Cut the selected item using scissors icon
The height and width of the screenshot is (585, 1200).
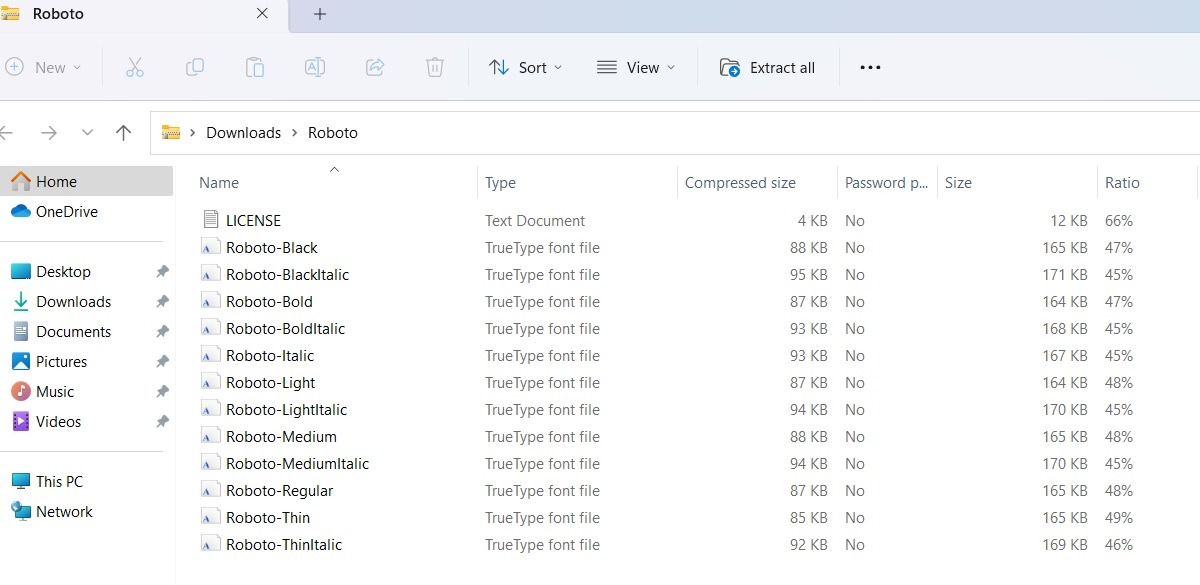[x=135, y=67]
